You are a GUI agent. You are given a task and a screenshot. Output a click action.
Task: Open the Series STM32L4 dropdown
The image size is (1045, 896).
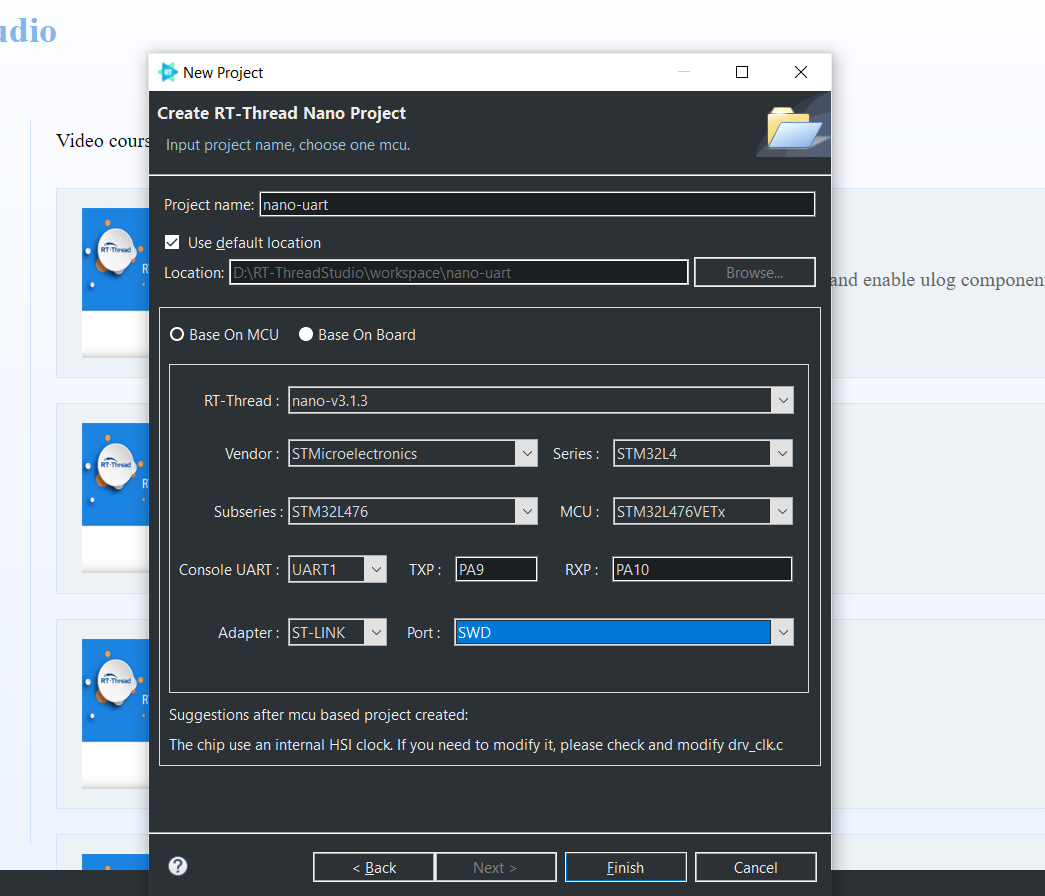[x=782, y=453]
